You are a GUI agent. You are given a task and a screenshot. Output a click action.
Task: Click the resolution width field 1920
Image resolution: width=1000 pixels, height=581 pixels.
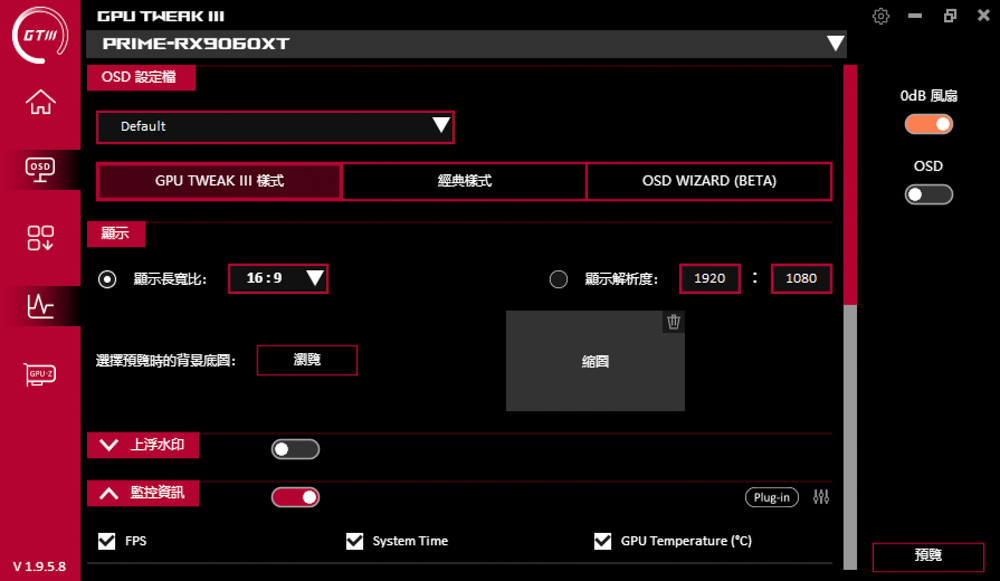pos(710,278)
